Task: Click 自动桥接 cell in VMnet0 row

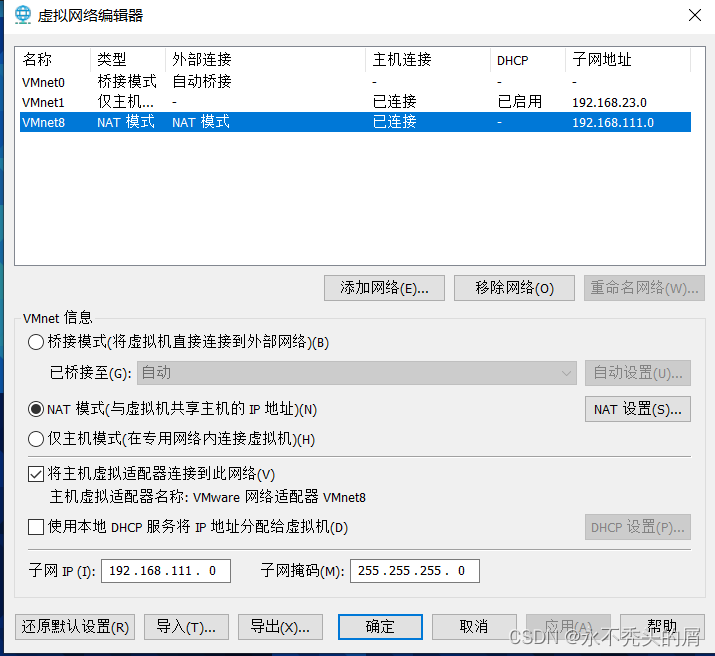Action: (x=202, y=82)
